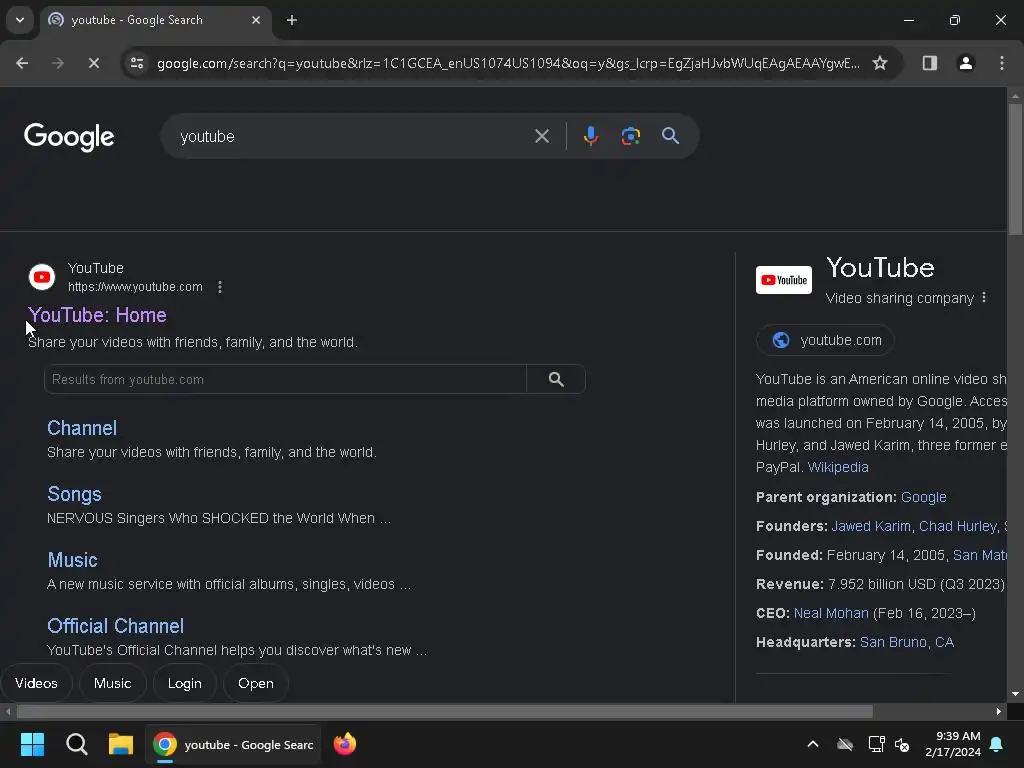Click the vertical scrollbar thumb
Viewport: 1024px width, 768px height.
pos(1016,168)
